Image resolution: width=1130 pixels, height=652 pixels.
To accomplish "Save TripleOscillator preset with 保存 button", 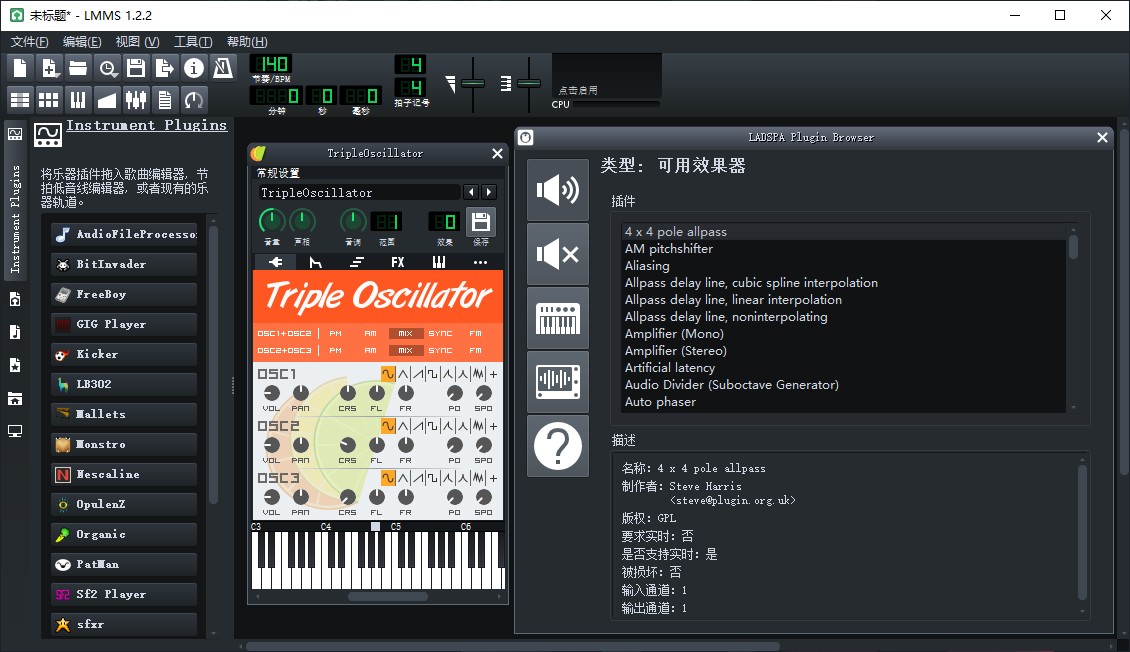I will [x=481, y=222].
